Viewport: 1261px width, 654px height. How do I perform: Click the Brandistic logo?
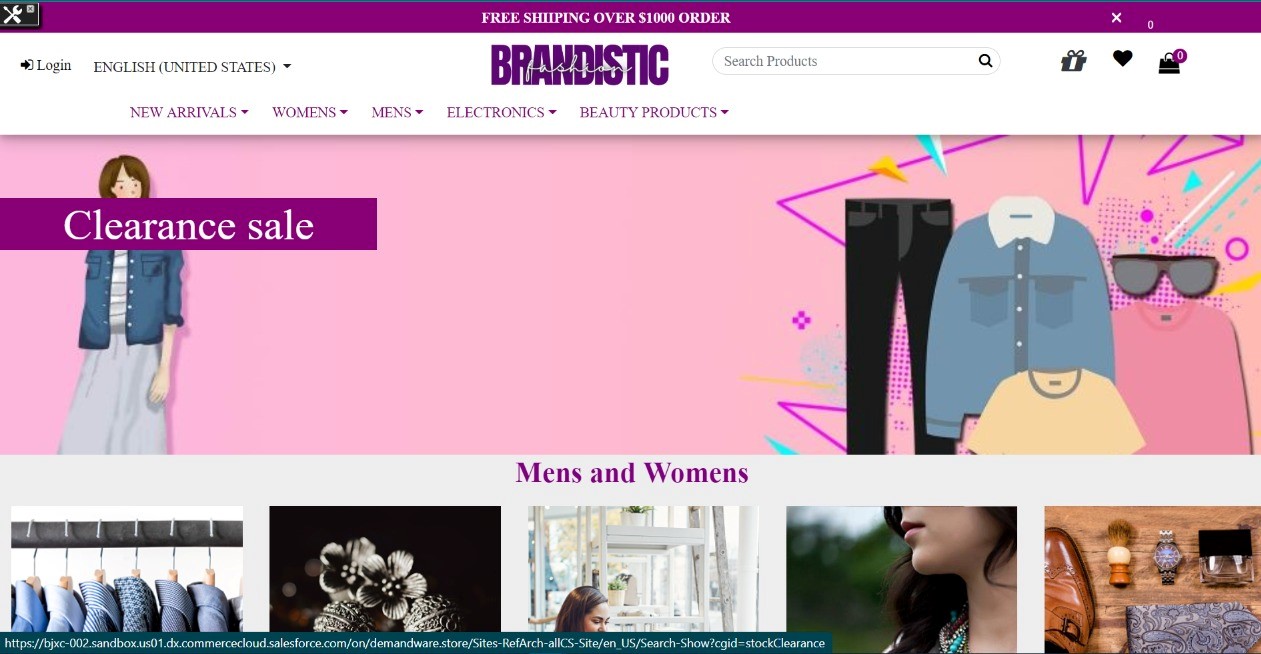(580, 65)
